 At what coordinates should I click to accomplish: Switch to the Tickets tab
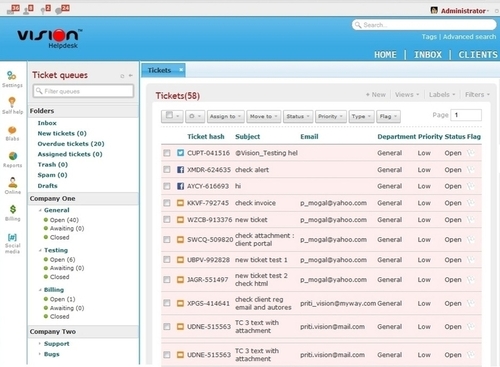coord(159,70)
